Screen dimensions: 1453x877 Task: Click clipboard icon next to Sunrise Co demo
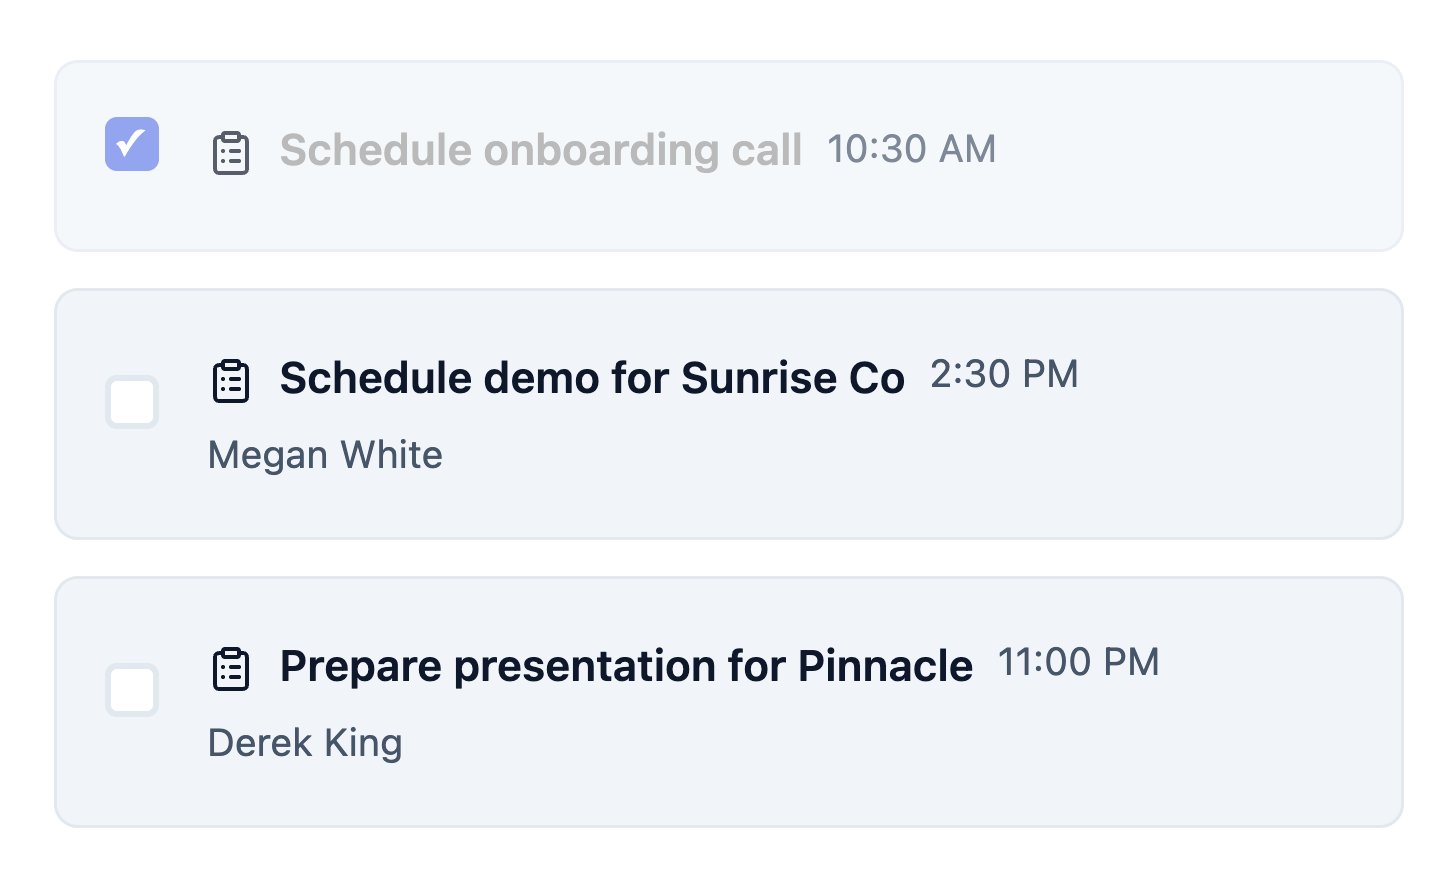point(231,381)
